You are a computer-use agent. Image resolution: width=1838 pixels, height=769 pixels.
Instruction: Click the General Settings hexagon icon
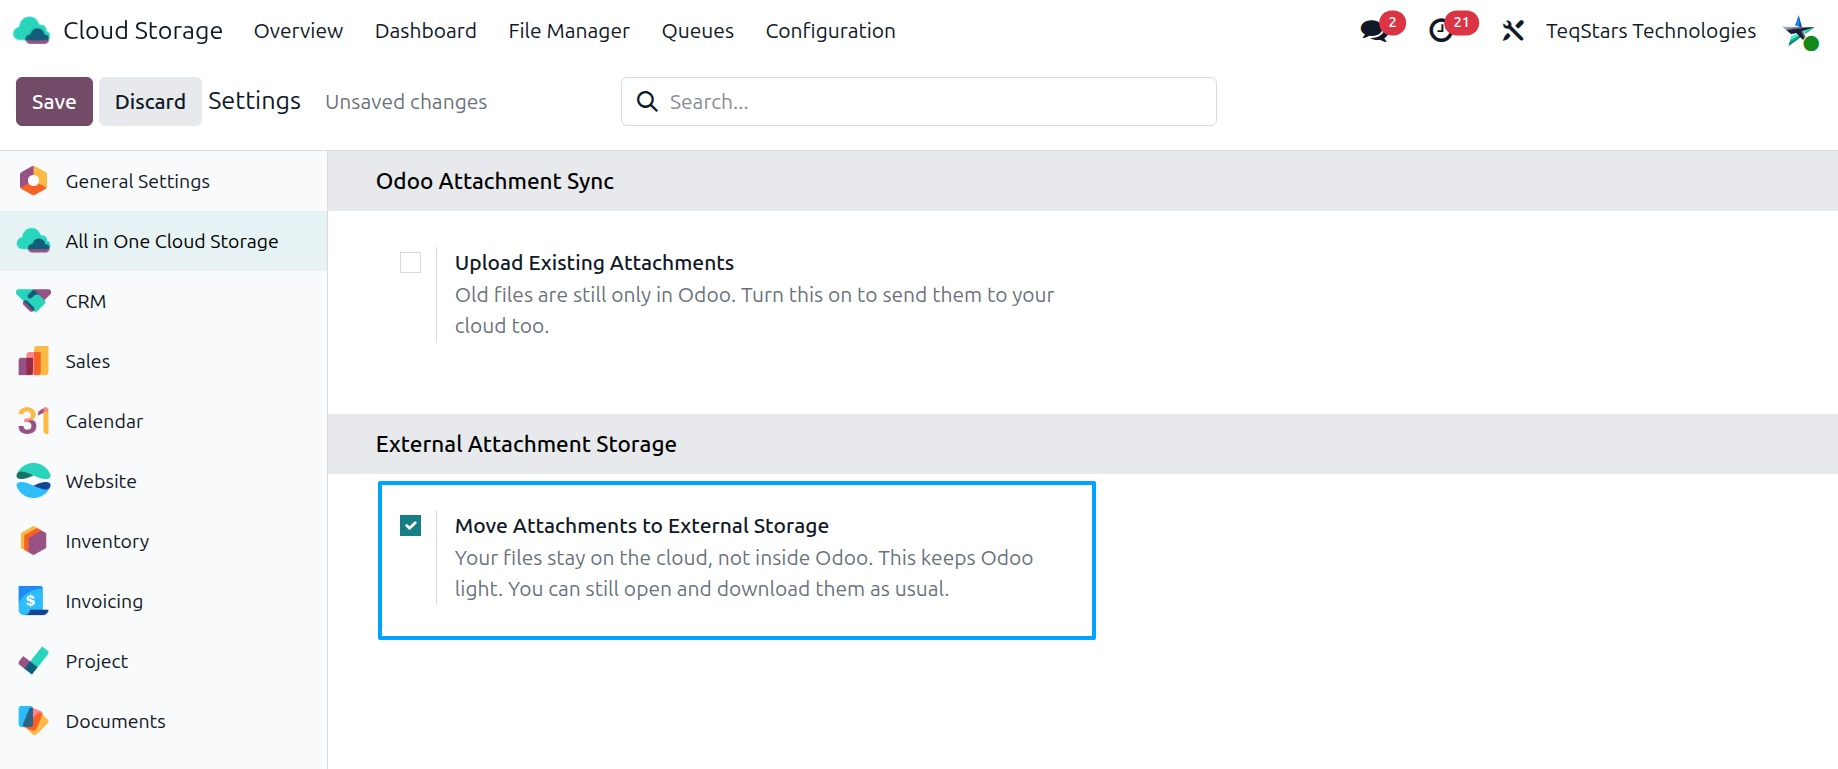(x=33, y=181)
